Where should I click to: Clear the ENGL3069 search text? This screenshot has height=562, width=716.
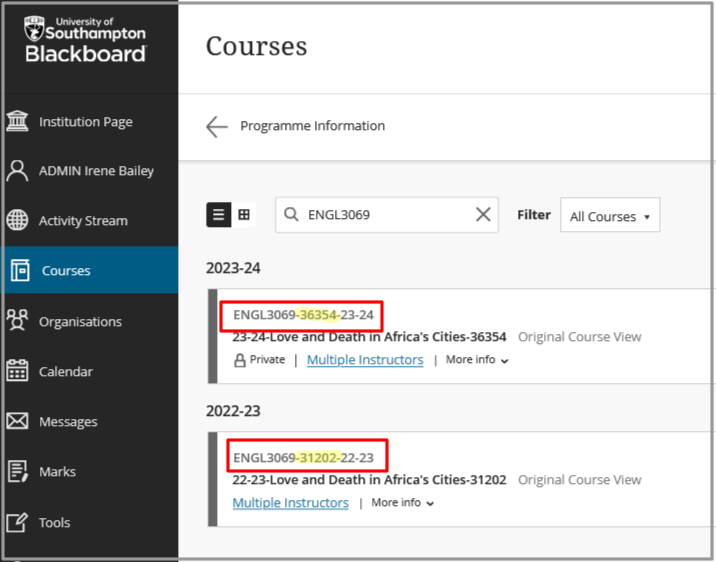483,214
